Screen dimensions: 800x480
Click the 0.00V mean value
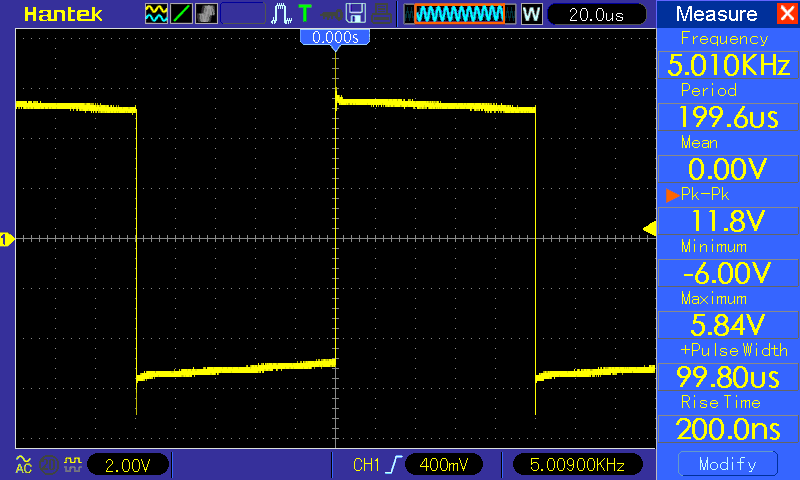[728, 169]
